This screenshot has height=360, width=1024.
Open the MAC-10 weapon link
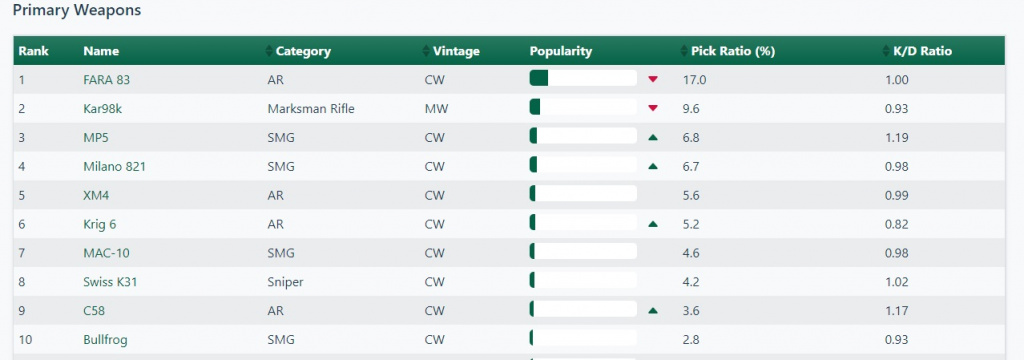[x=106, y=253]
